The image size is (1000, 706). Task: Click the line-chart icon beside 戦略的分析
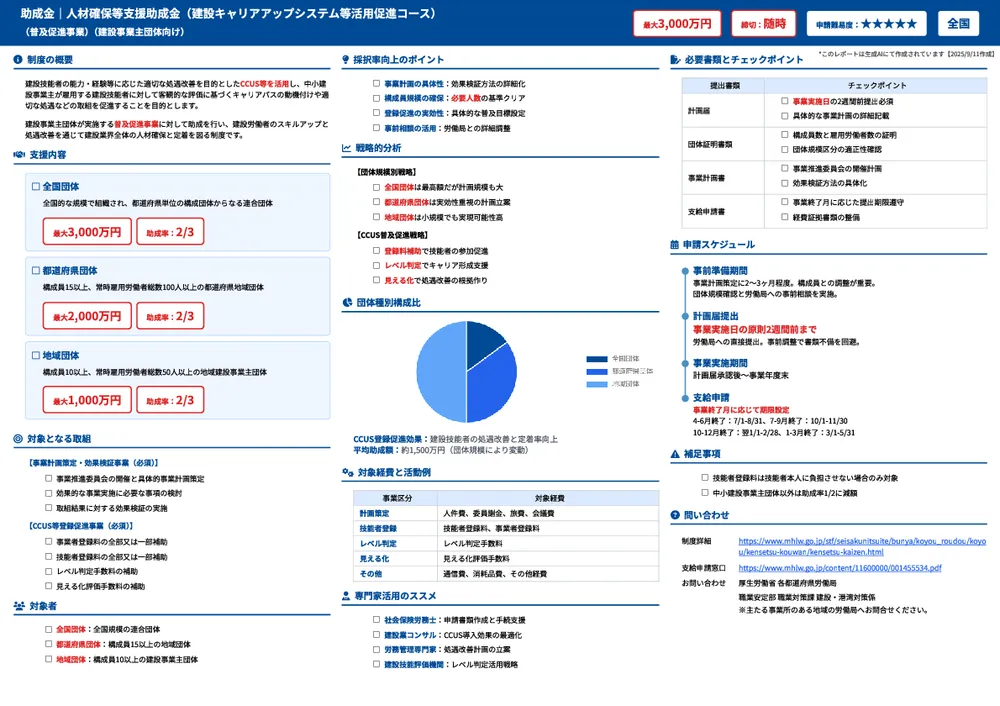pyautogui.click(x=344, y=149)
